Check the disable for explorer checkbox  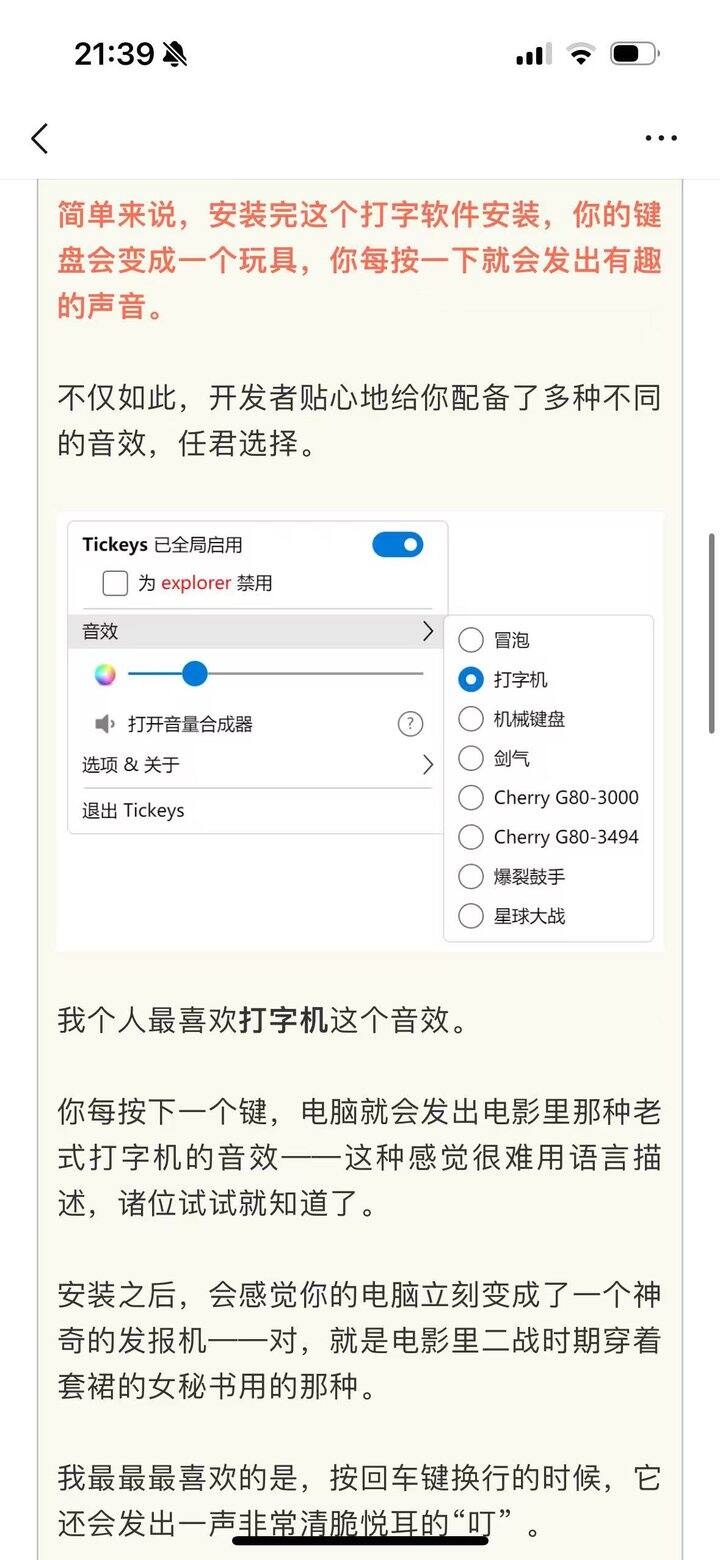[115, 583]
